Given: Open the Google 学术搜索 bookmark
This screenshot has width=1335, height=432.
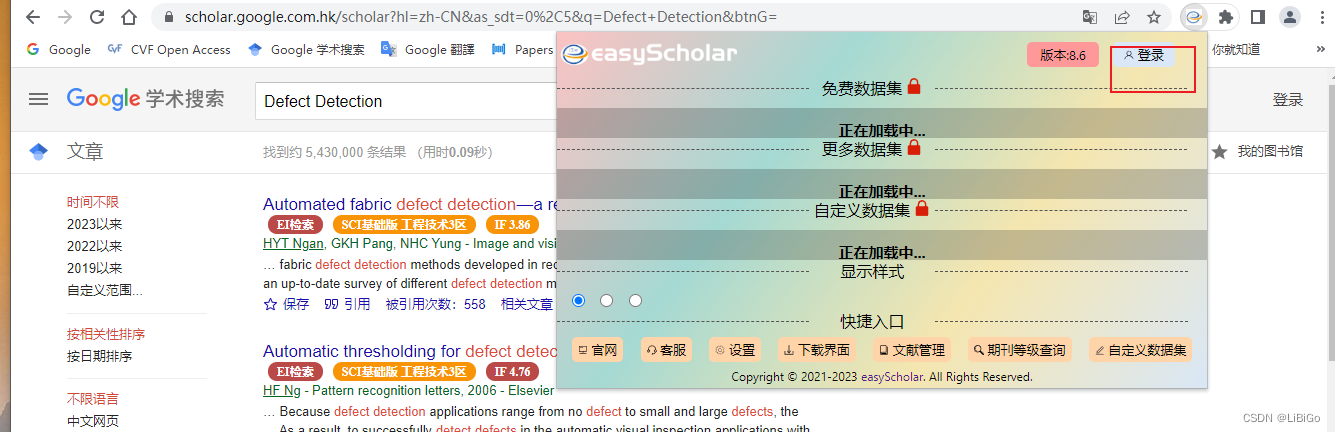Looking at the screenshot, I should pos(306,49).
